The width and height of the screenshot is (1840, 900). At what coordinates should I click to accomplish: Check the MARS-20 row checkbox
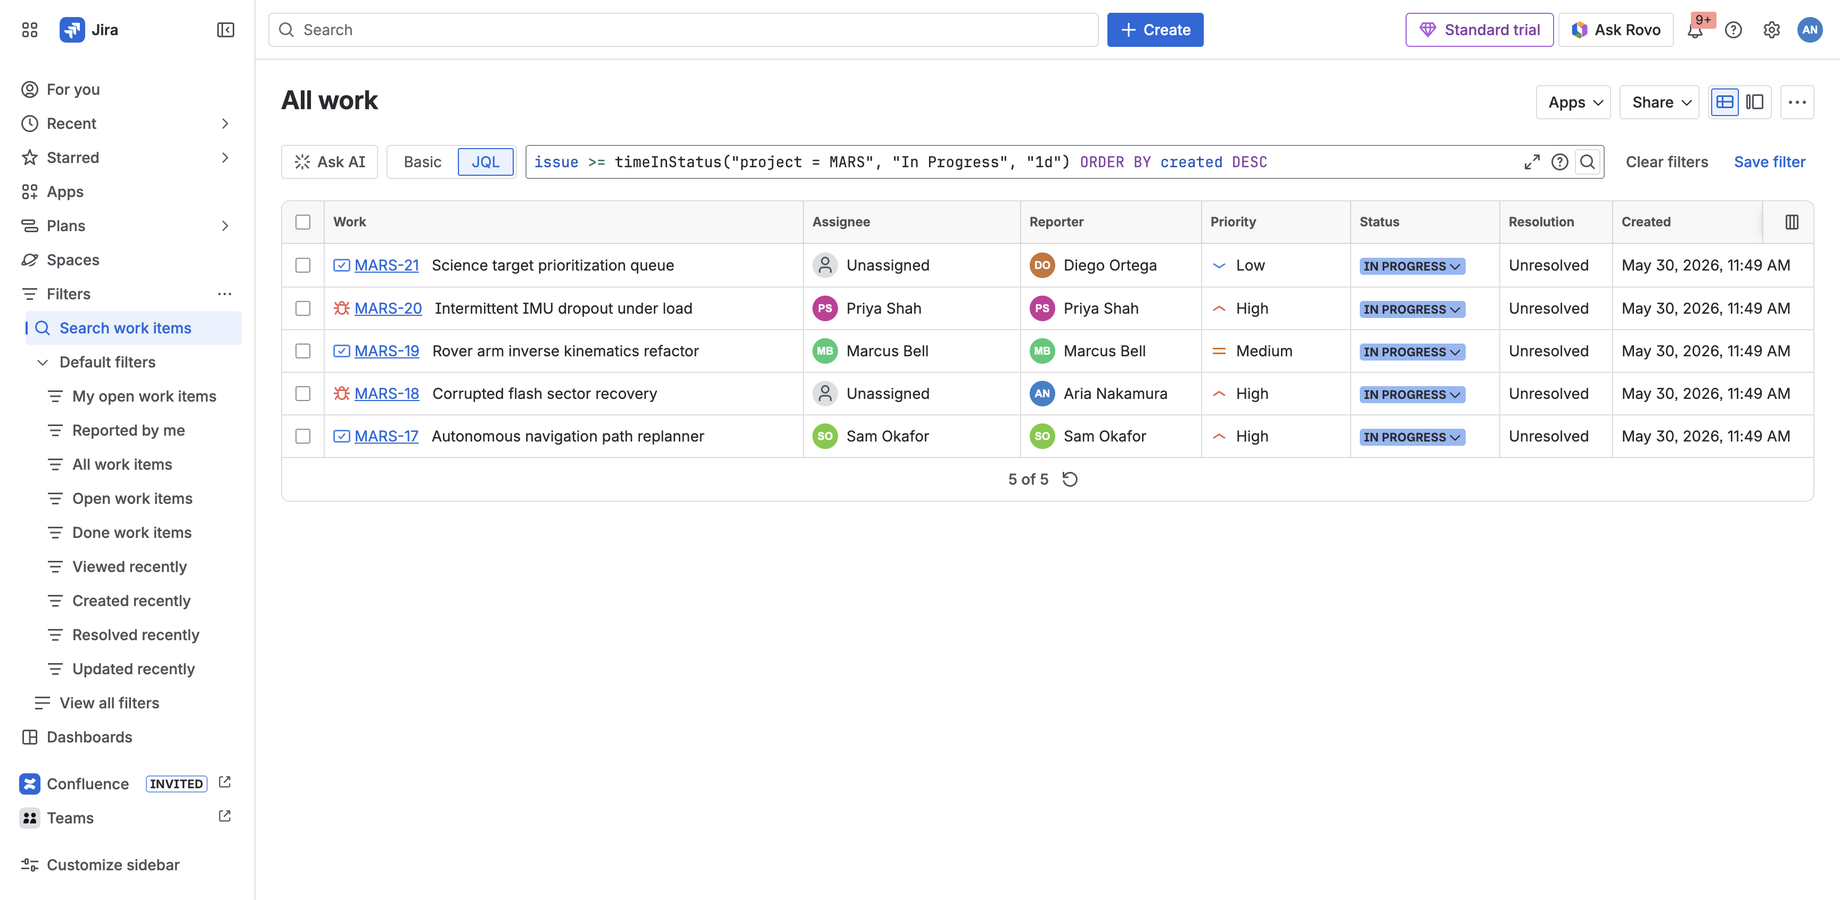pos(303,308)
